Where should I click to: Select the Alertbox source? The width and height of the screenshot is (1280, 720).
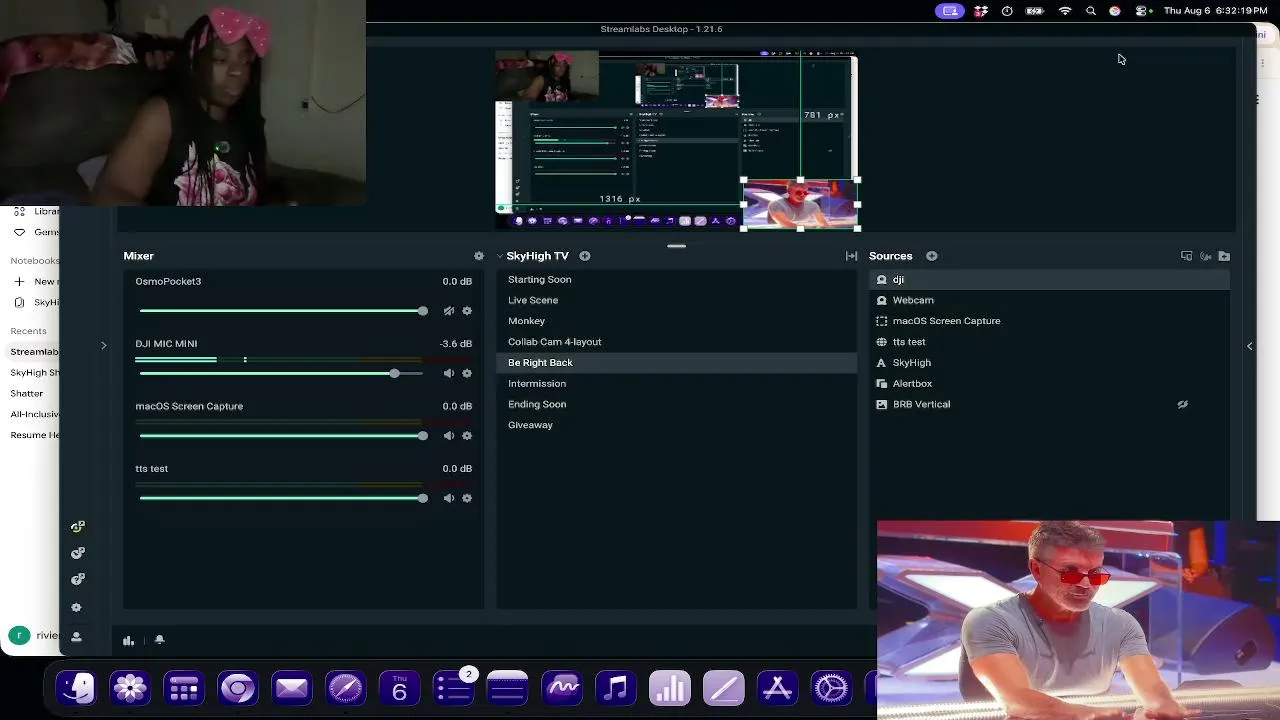[x=1049, y=384]
